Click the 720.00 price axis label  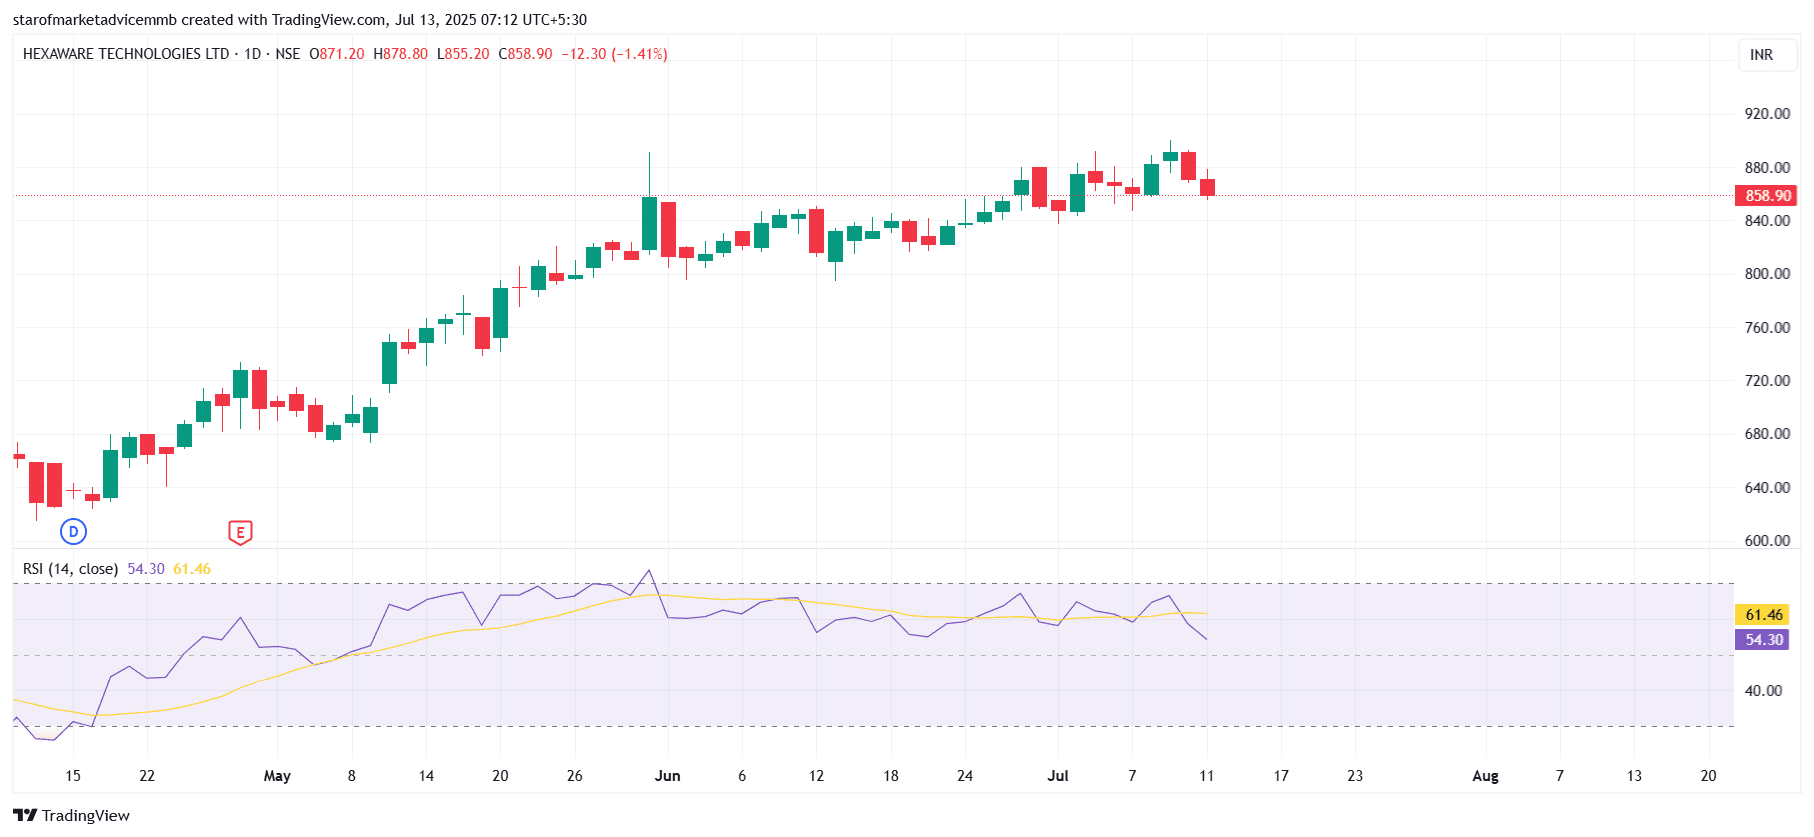point(1767,381)
